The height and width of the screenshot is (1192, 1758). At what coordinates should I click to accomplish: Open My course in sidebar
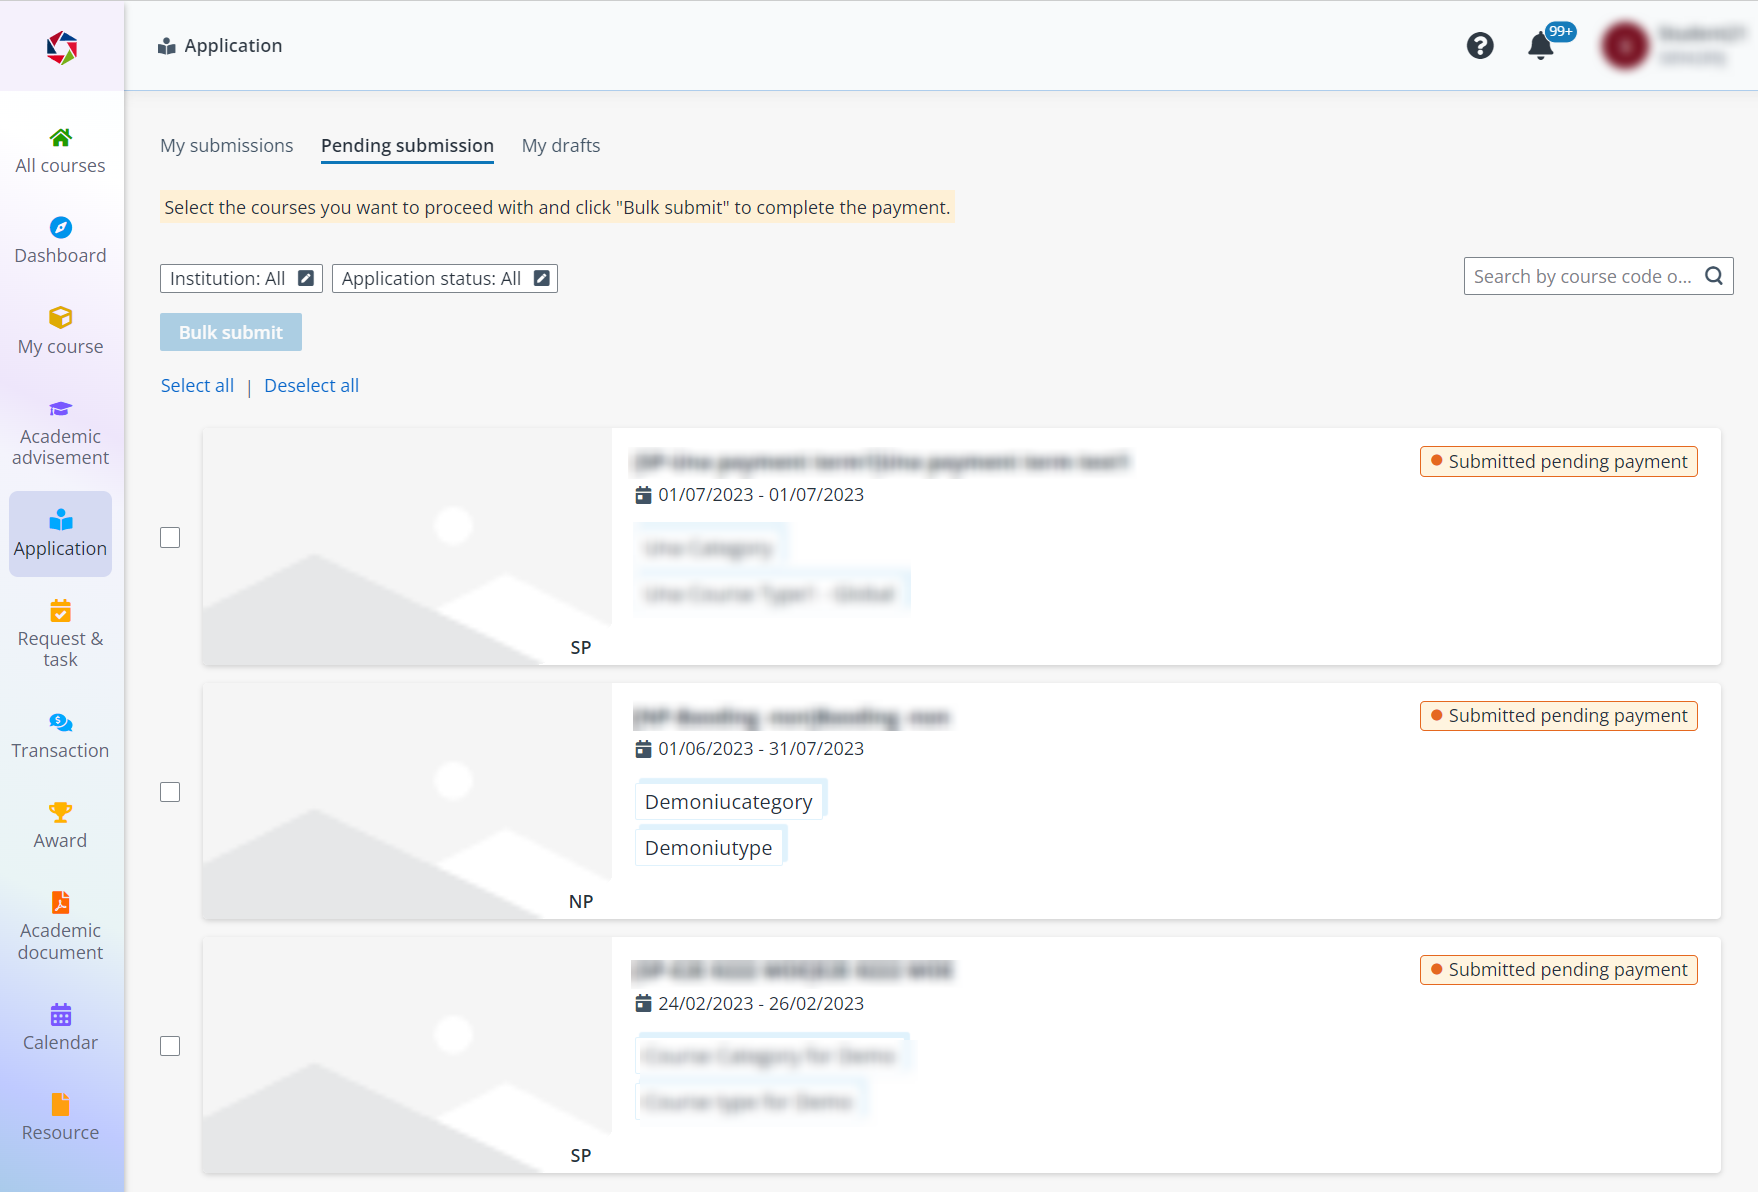(60, 331)
